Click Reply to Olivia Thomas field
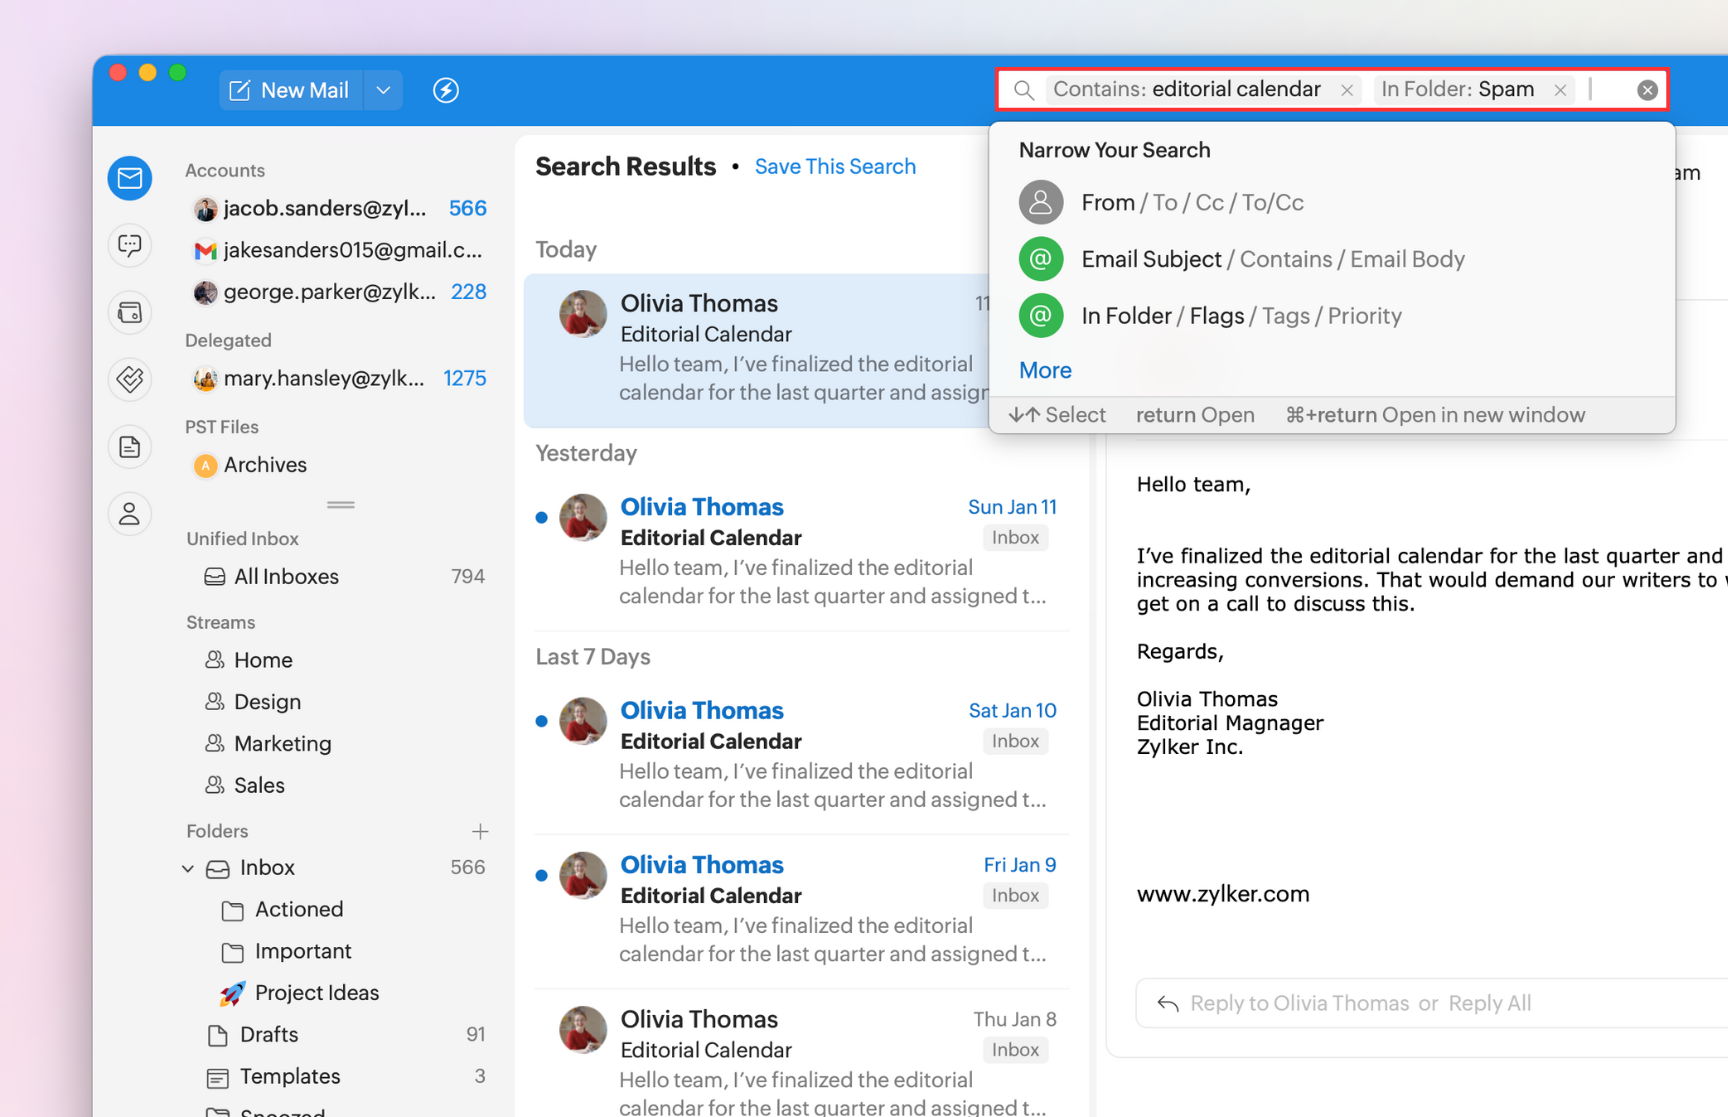1728x1117 pixels. pyautogui.click(x=1300, y=1003)
